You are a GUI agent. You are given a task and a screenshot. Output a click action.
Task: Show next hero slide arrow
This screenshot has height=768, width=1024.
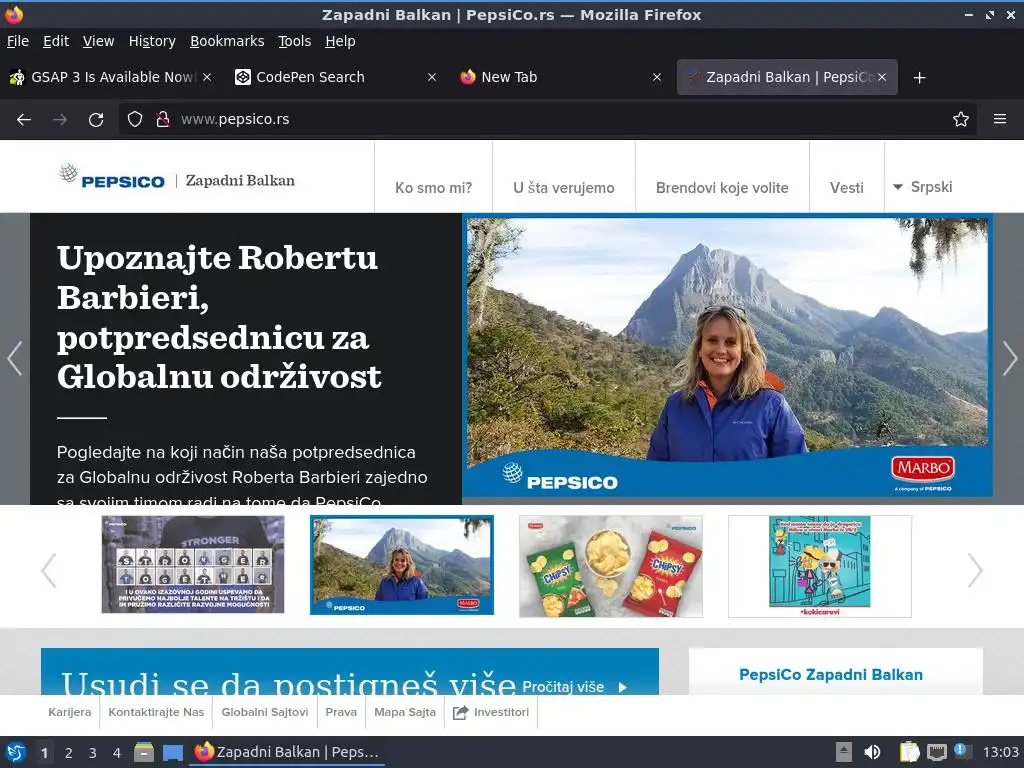click(x=1010, y=358)
